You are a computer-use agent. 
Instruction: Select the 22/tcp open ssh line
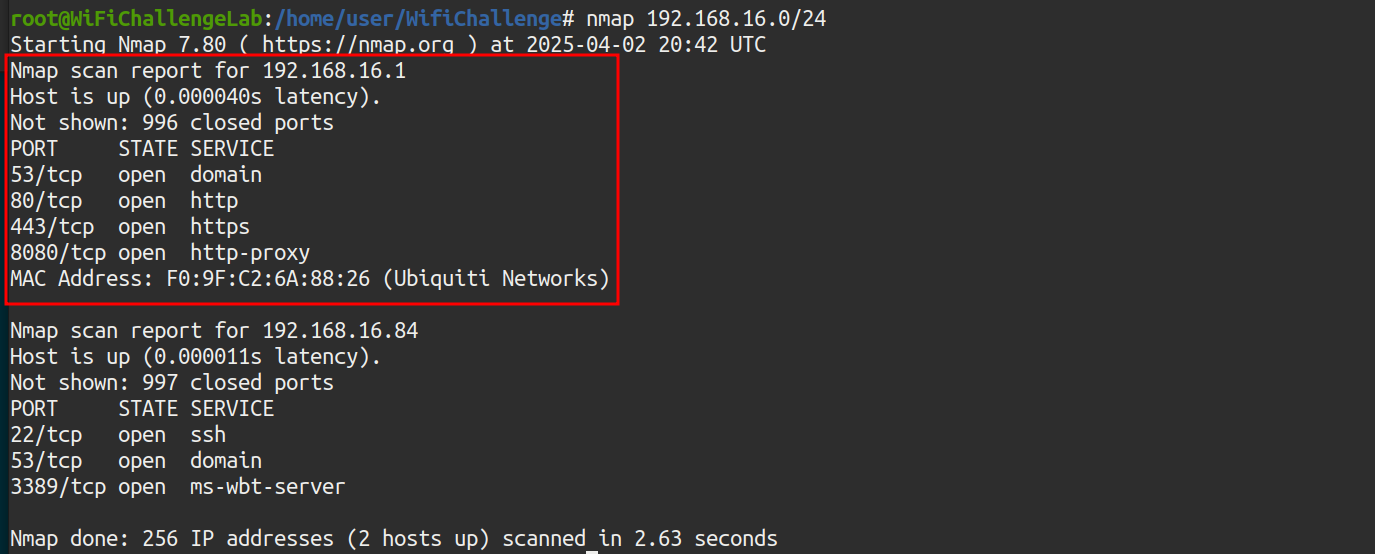118,435
